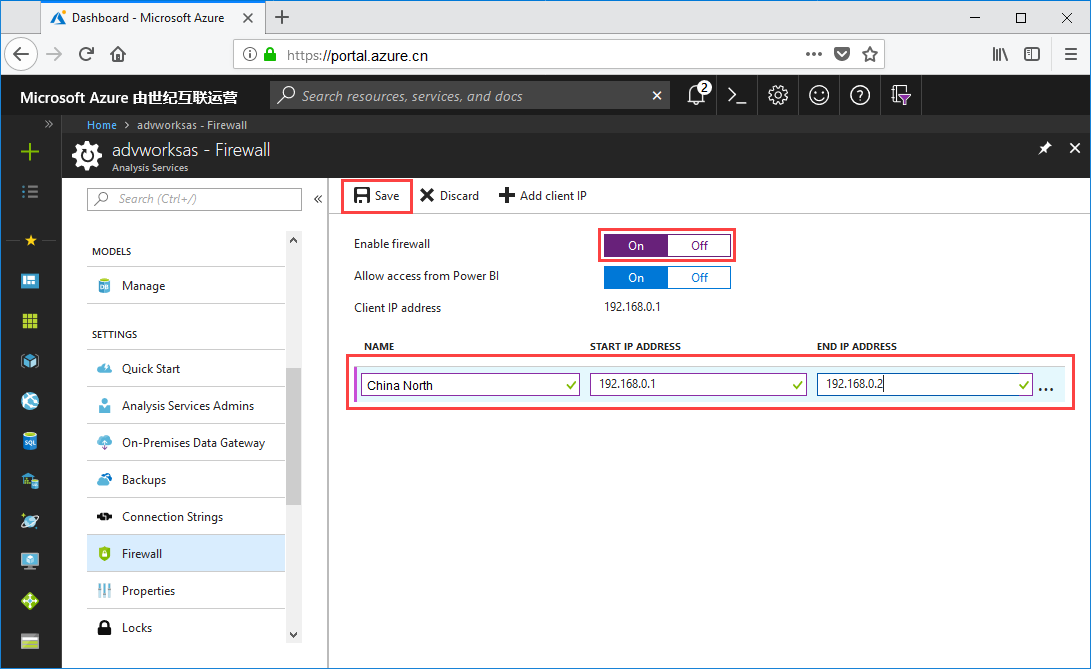
Task: Click the Home breadcrumb link
Action: (102, 125)
